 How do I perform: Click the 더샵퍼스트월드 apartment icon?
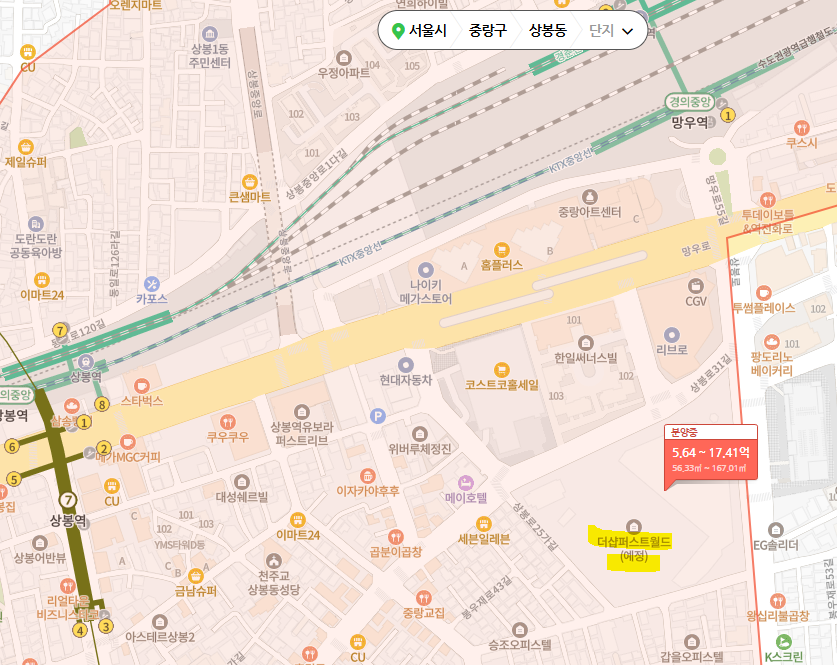point(634,526)
